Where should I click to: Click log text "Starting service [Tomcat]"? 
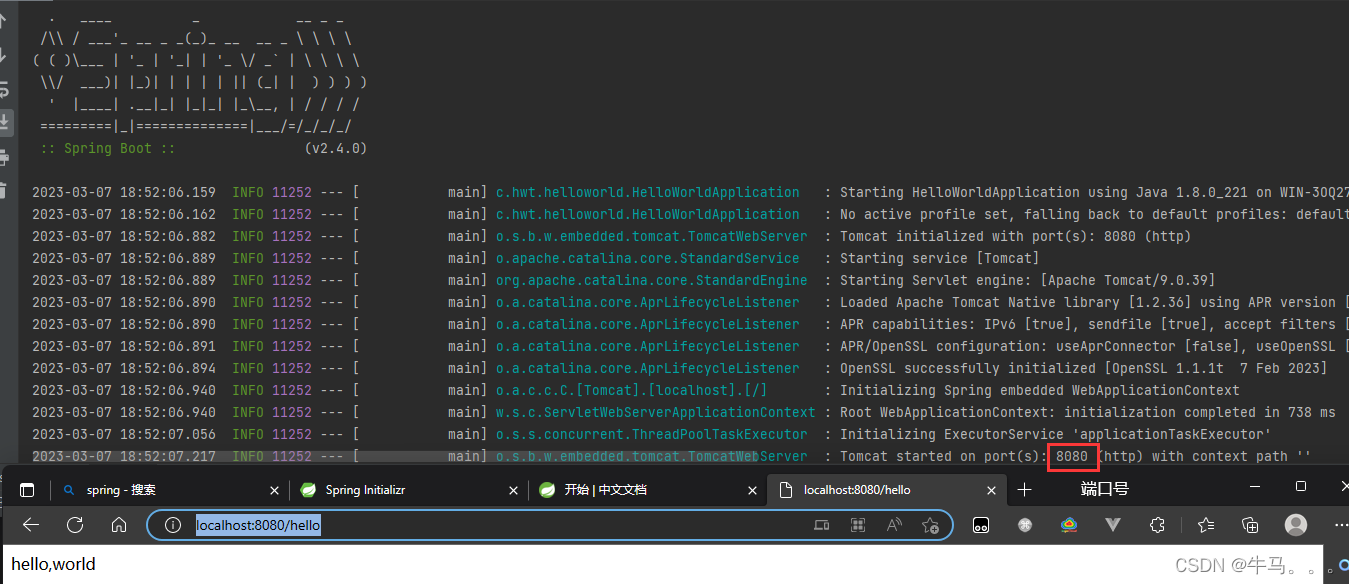pos(939,258)
